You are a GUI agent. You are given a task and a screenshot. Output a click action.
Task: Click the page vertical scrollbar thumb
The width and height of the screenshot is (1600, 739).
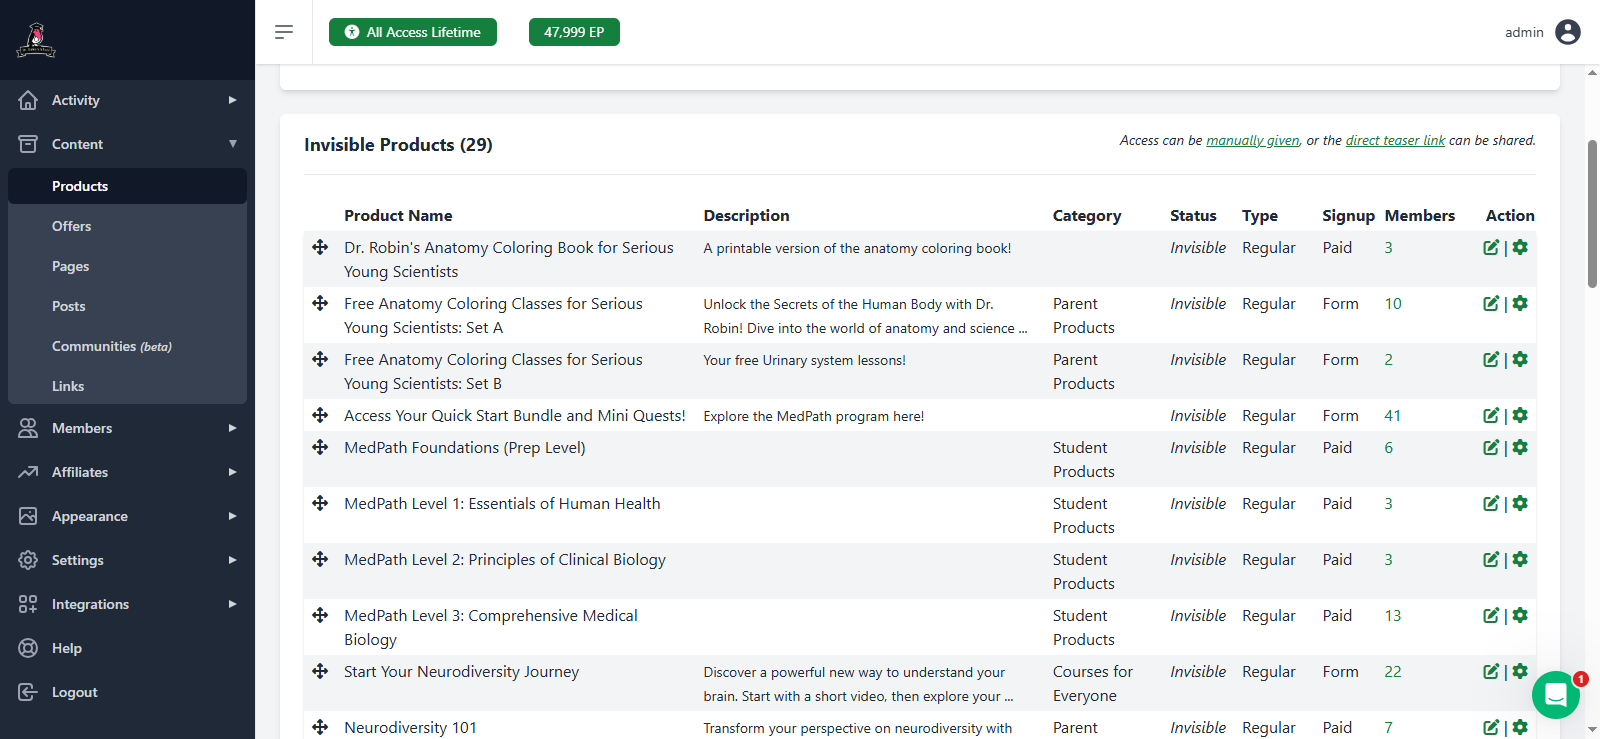[x=1592, y=214]
